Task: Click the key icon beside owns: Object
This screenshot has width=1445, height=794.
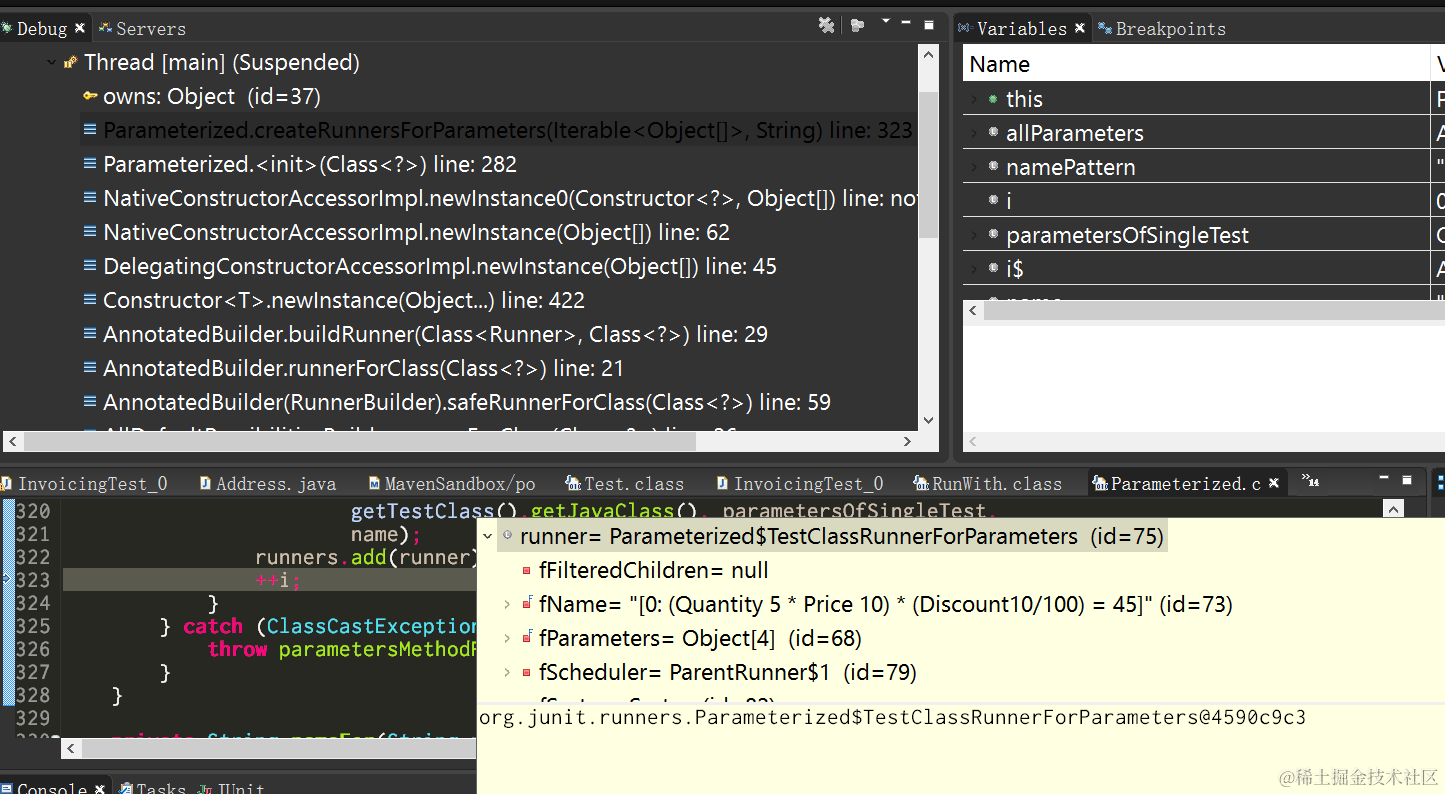Action: [x=90, y=97]
